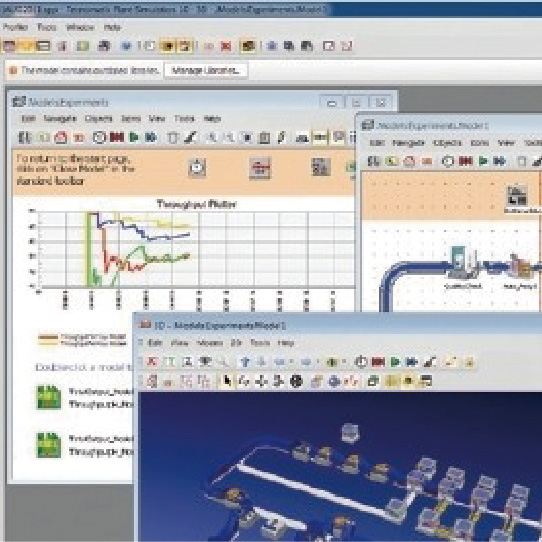Select the four-arrow move tool in the 3D toolbar
The width and height of the screenshot is (542, 542).
coord(261,381)
